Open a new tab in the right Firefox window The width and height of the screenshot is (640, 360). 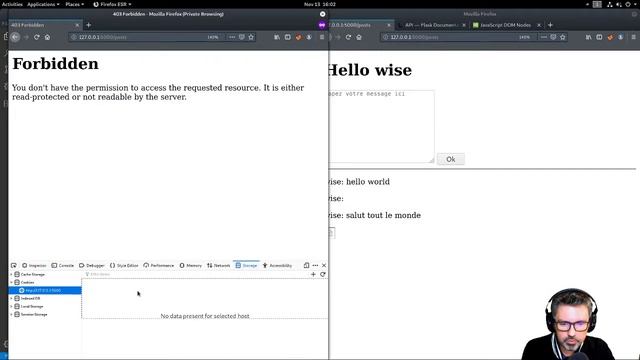pos(550,25)
